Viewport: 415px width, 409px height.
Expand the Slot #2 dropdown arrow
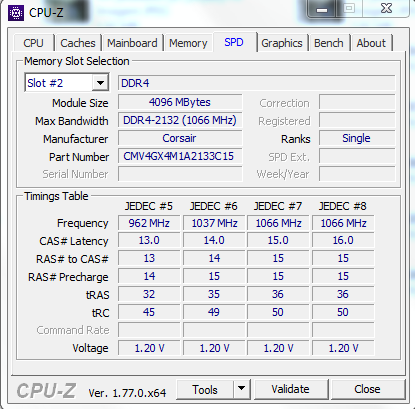point(100,83)
